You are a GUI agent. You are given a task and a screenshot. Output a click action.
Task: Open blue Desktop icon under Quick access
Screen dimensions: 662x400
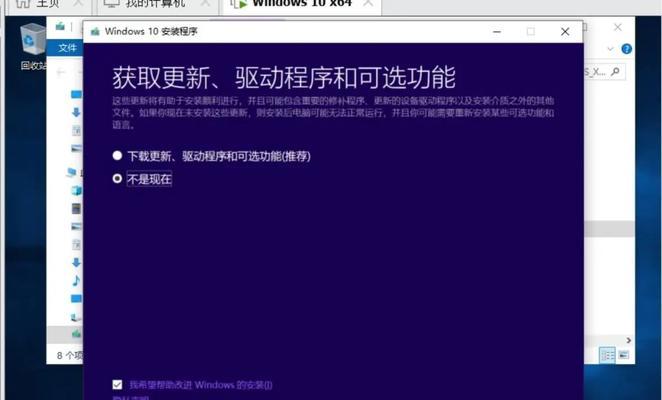(76, 94)
